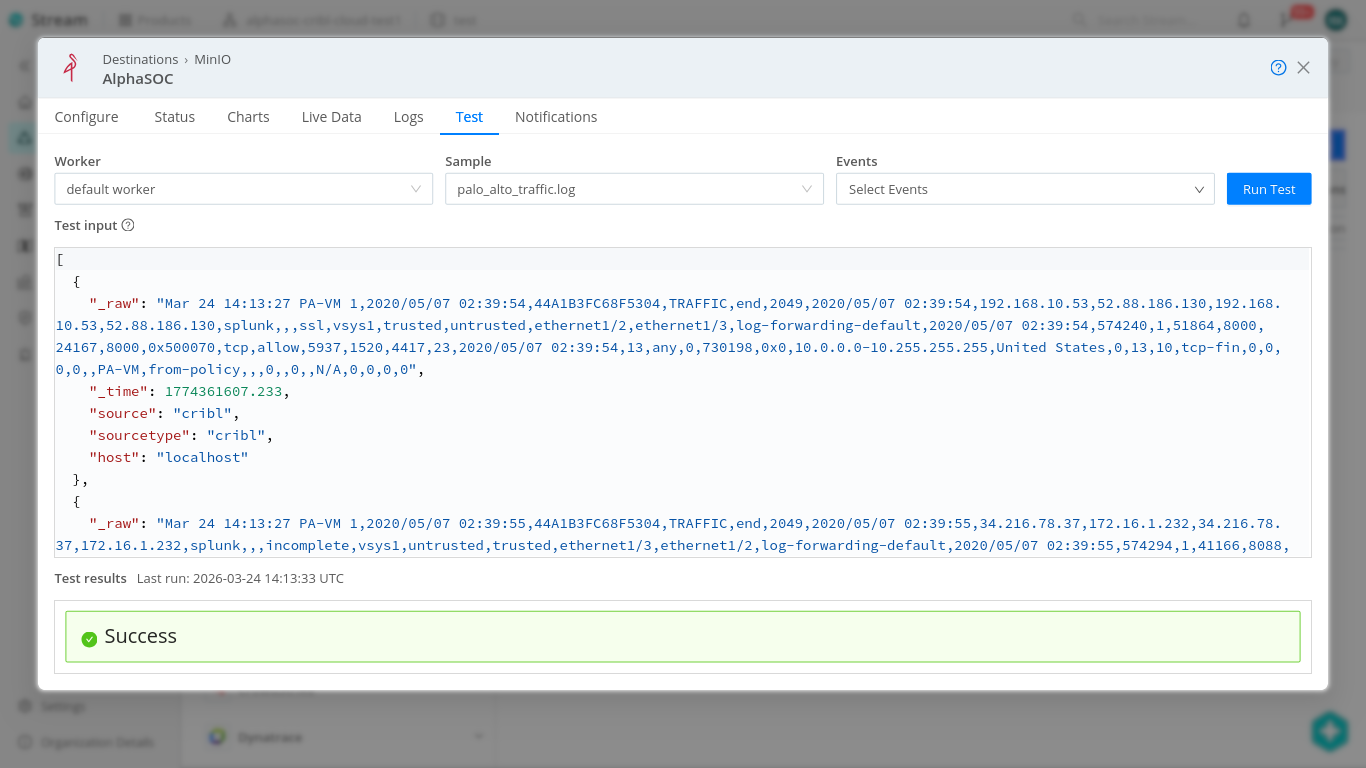Viewport: 1366px width, 768px height.
Task: Expand the Select Events dropdown
Action: [1024, 189]
